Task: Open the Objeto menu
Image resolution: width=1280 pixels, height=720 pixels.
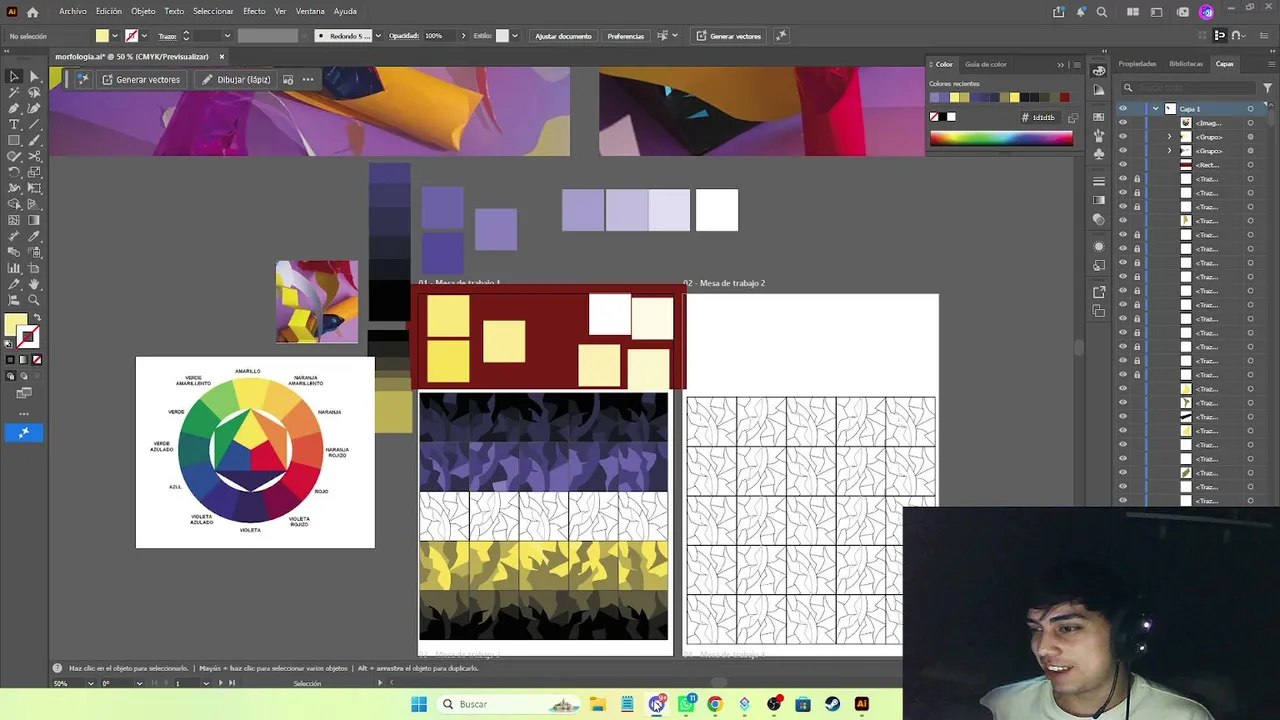Action: pyautogui.click(x=143, y=11)
